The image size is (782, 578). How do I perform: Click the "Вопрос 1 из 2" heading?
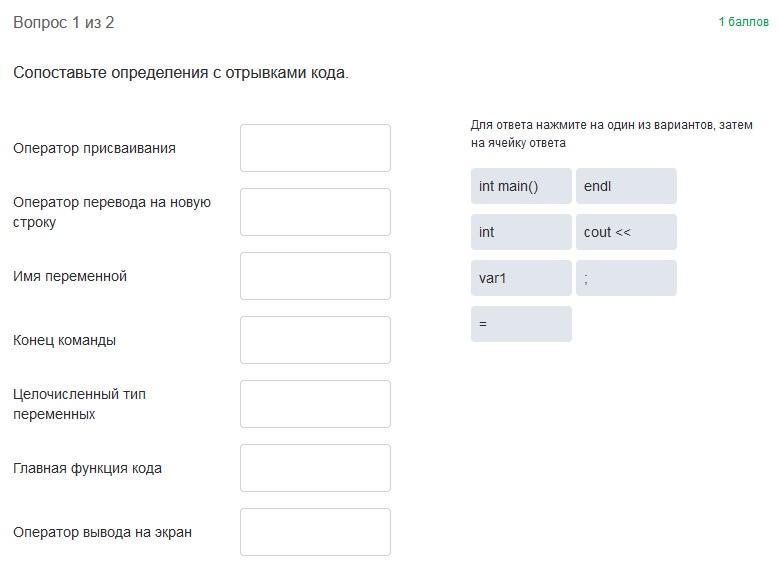64,22
